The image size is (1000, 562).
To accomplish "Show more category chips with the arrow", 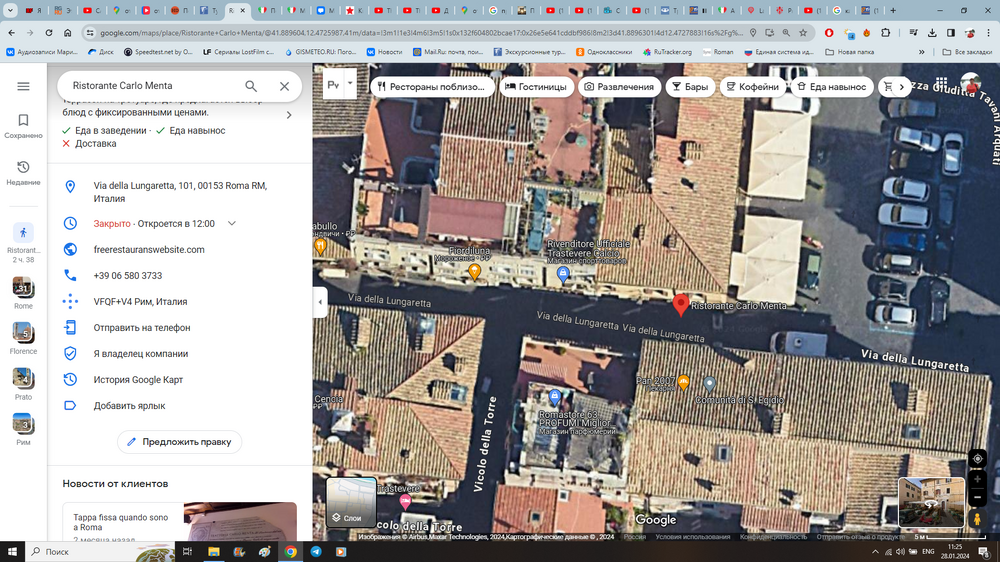I will click(x=901, y=87).
